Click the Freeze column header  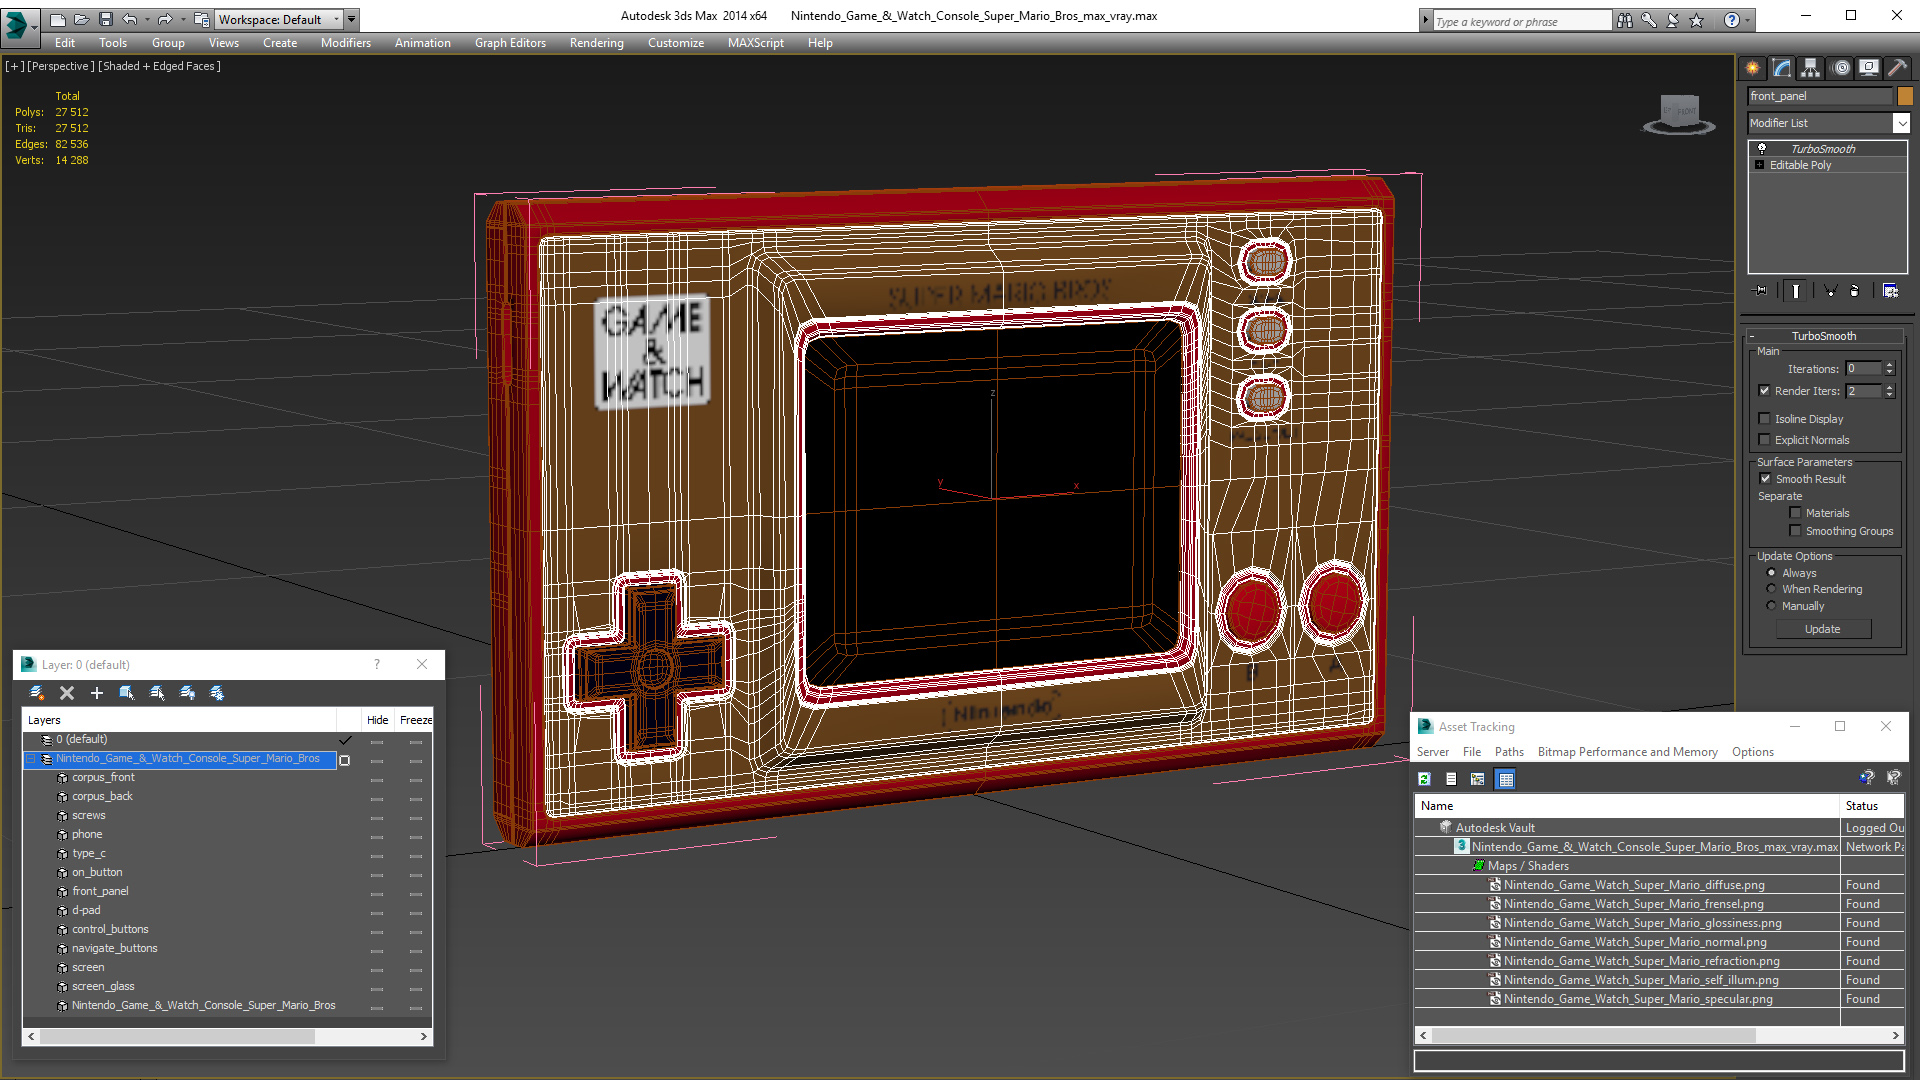(x=415, y=720)
